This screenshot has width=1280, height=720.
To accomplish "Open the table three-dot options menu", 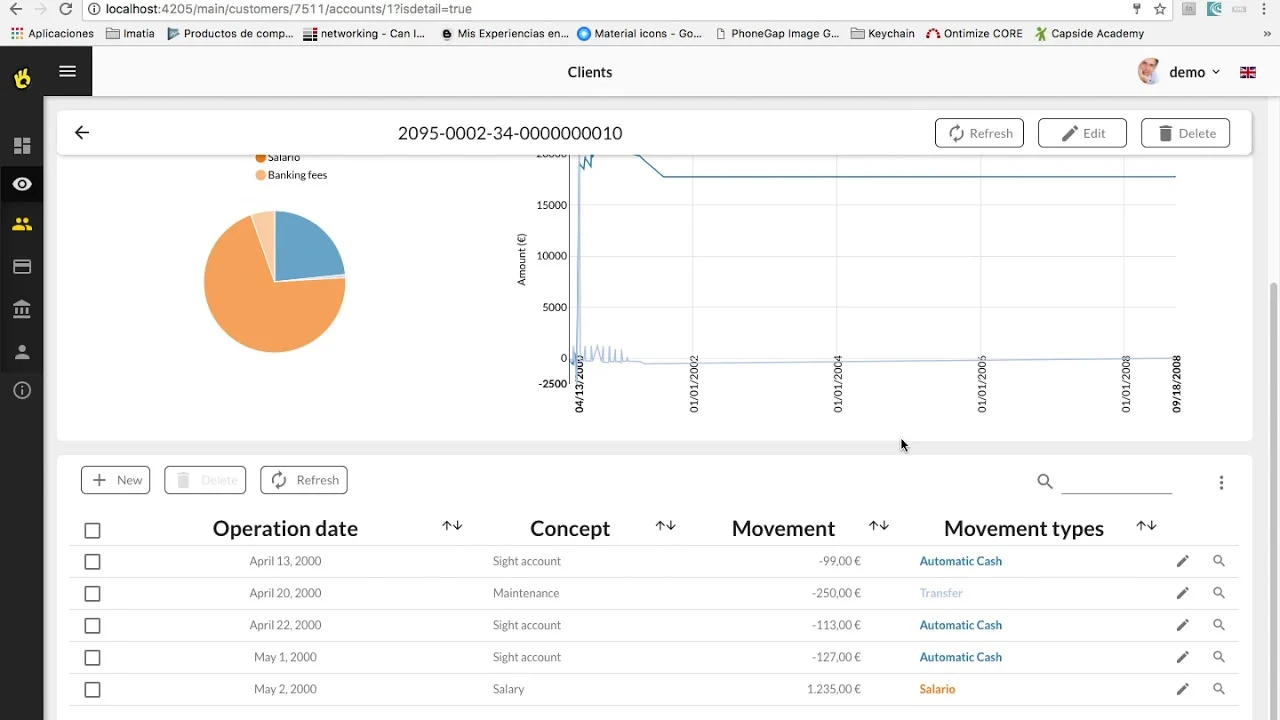I will coord(1221,483).
